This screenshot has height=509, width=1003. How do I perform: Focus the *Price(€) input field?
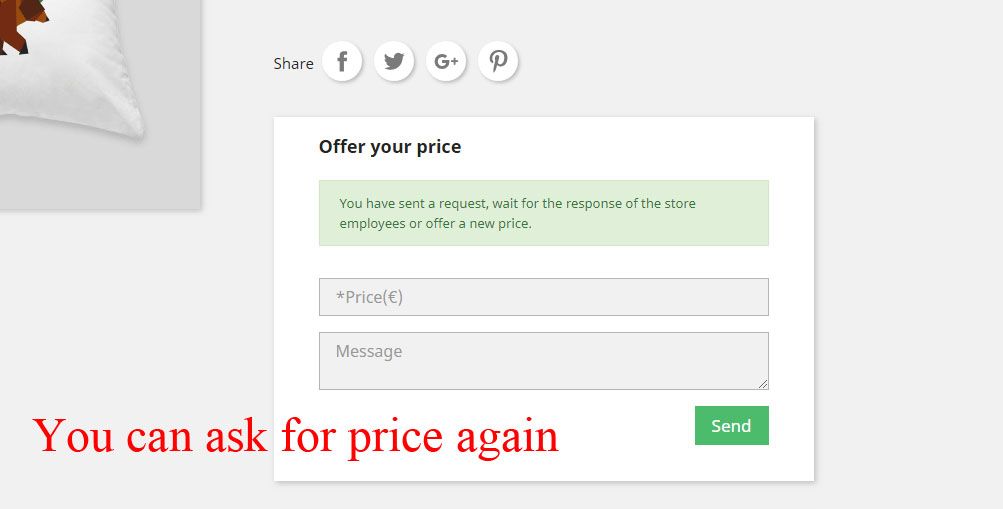point(544,297)
